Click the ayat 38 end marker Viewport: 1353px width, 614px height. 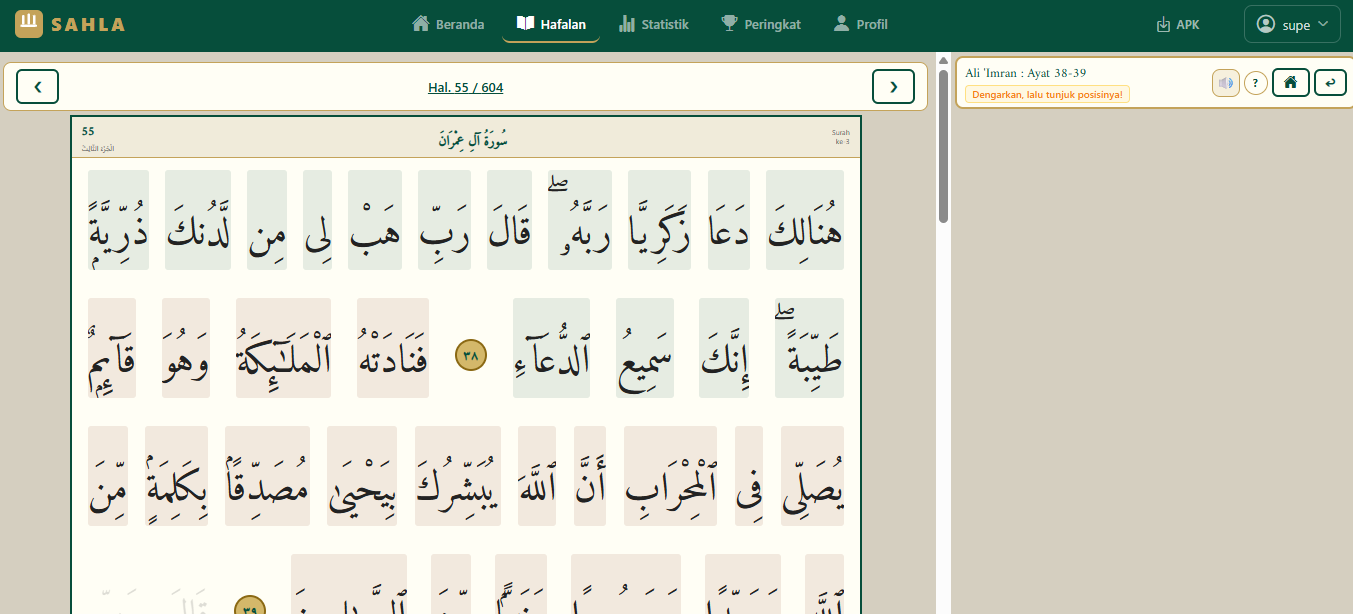coord(470,354)
